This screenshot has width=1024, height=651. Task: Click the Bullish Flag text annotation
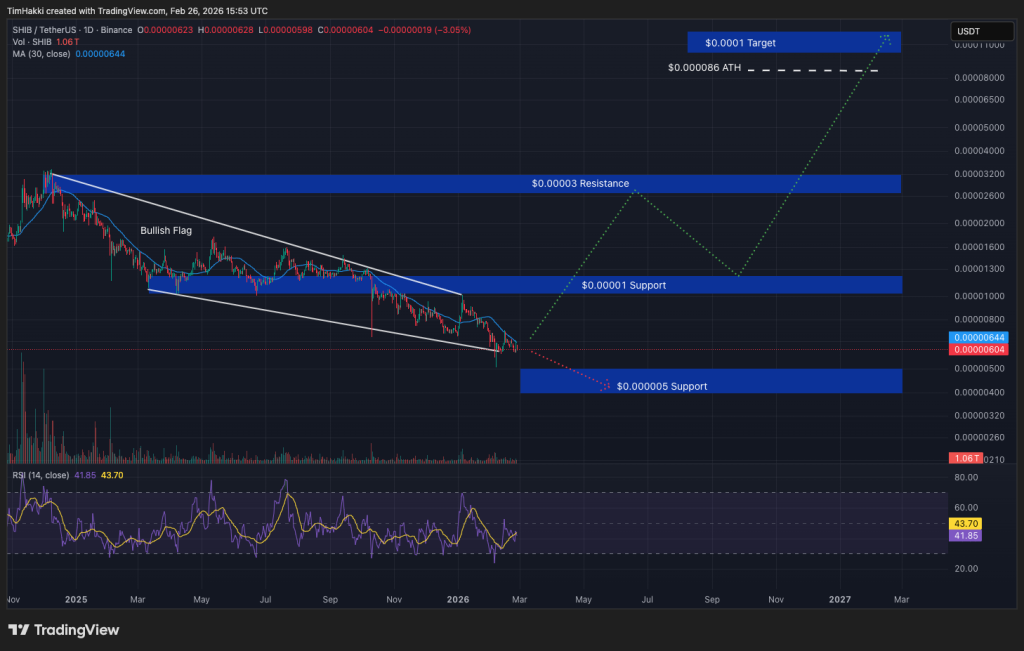(x=165, y=230)
